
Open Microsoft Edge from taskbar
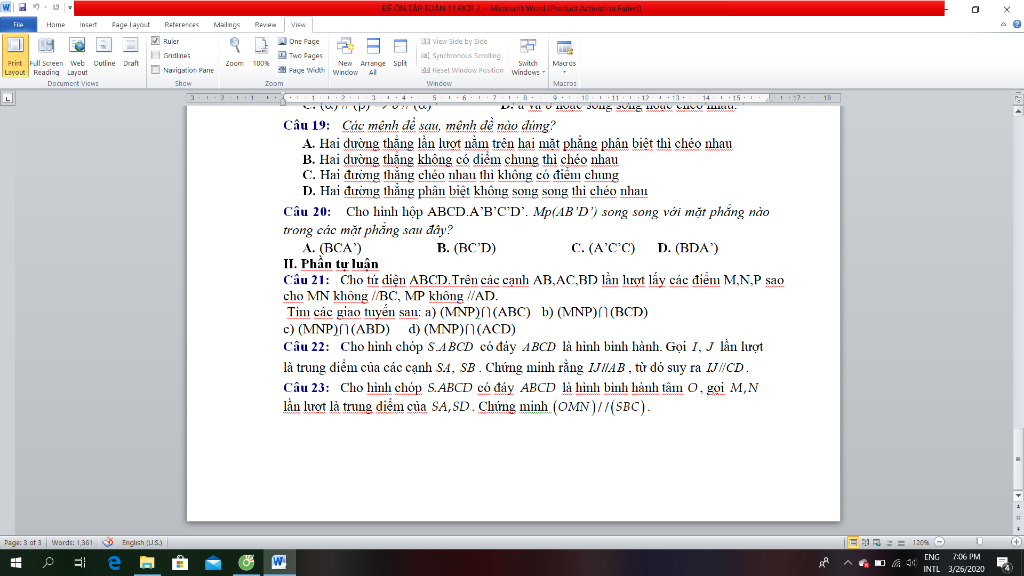coord(114,562)
